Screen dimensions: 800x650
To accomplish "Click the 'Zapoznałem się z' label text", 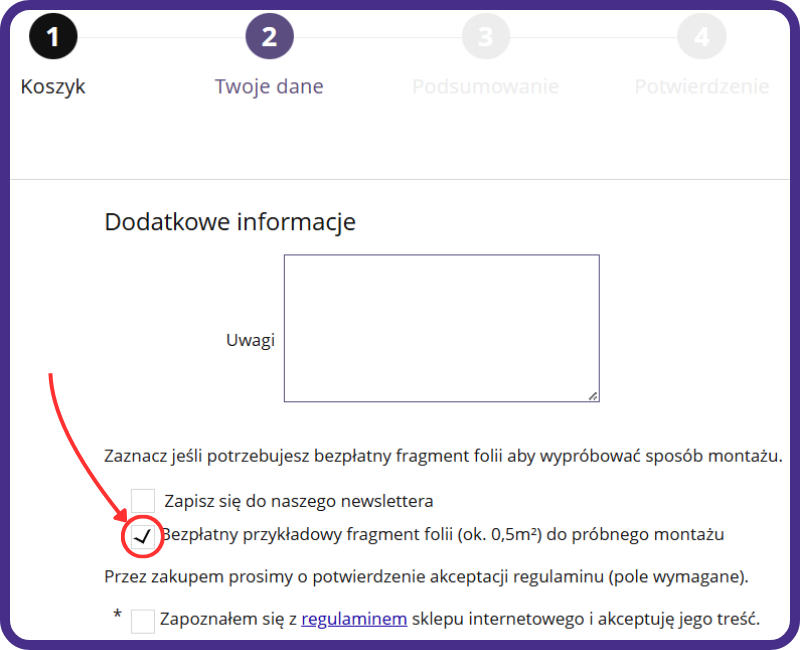I will [x=230, y=619].
